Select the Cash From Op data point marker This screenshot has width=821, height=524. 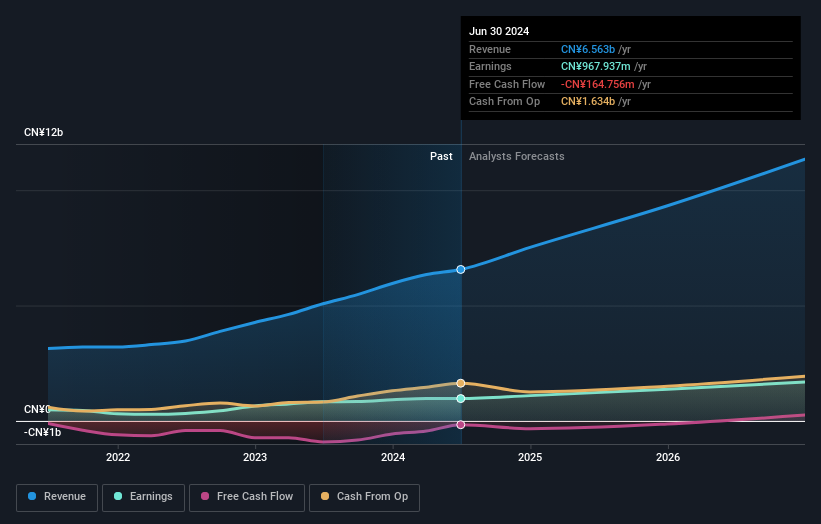click(461, 383)
